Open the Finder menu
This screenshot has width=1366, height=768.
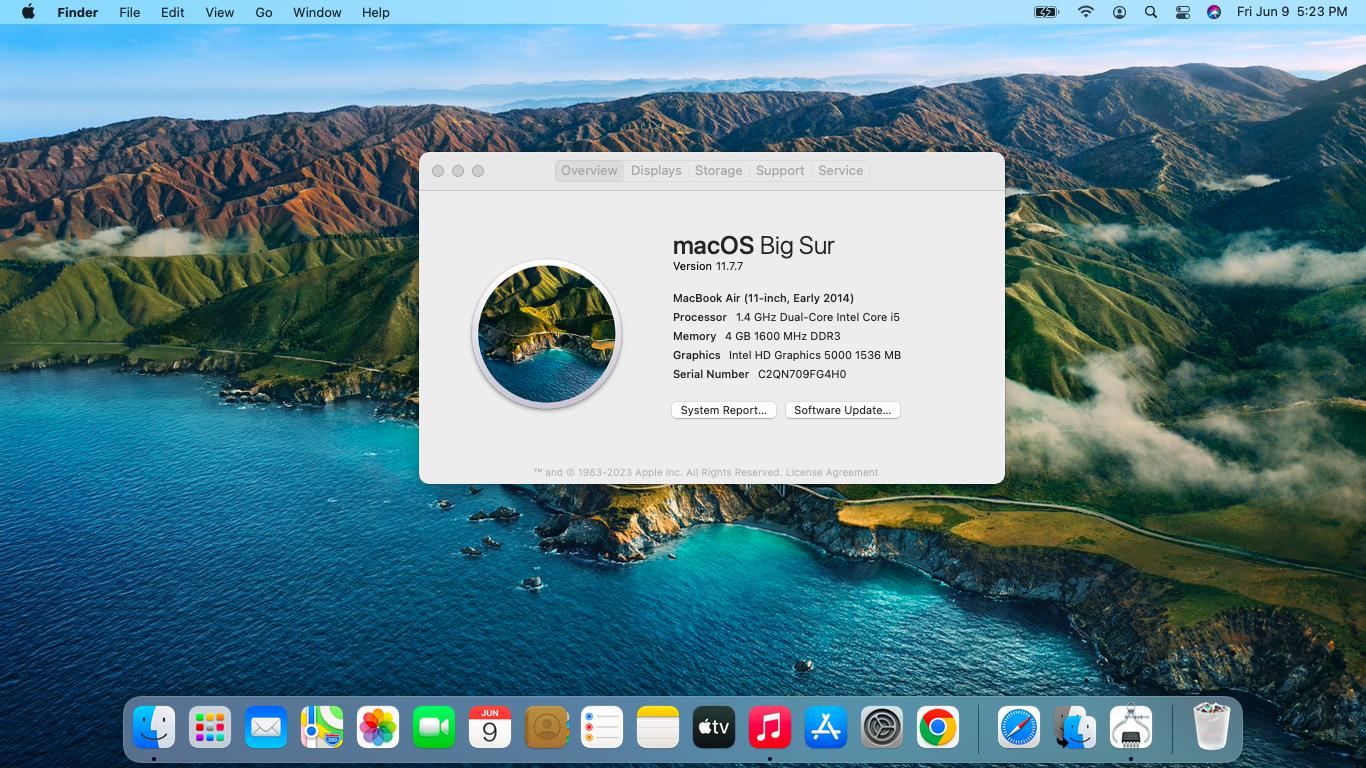click(77, 12)
